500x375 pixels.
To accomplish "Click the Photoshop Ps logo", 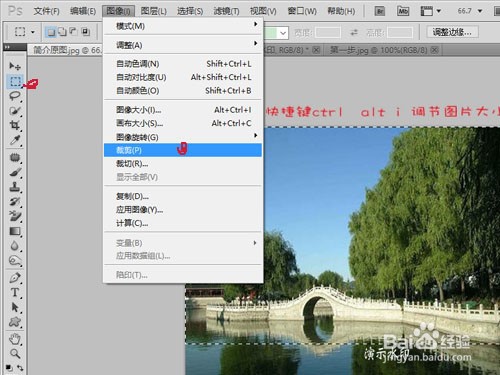I will tap(15, 11).
